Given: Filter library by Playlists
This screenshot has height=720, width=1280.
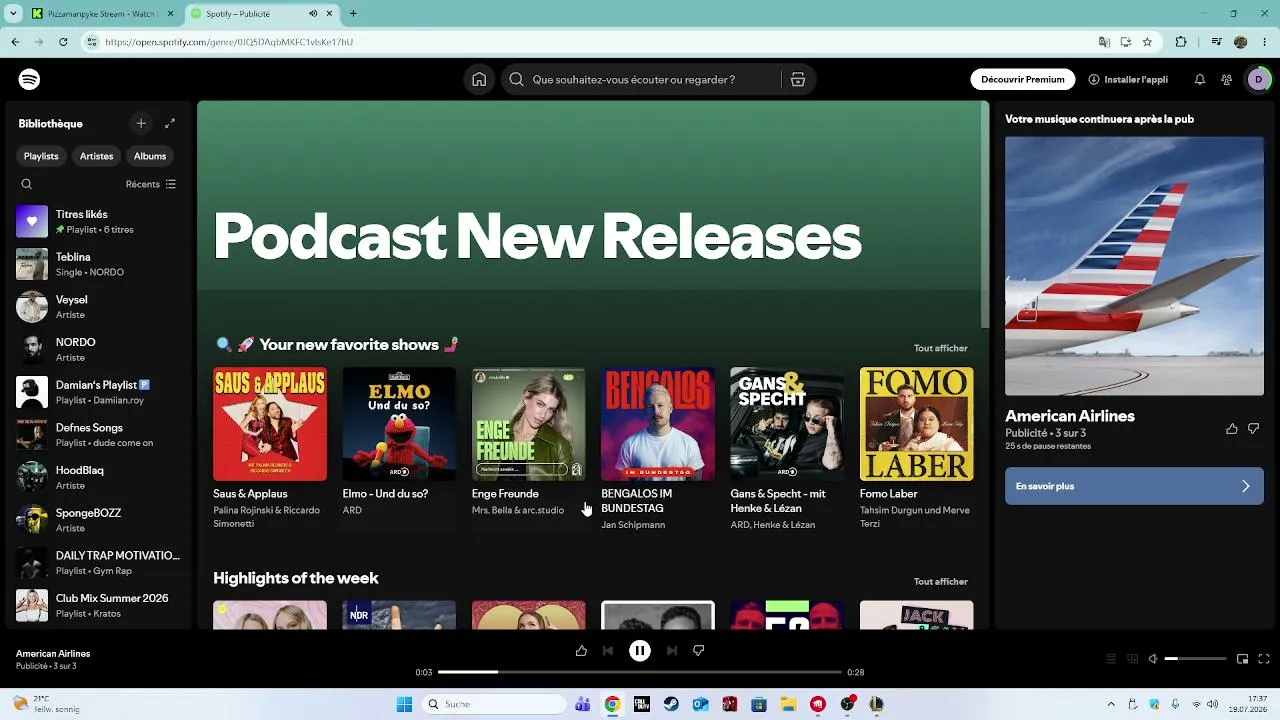Looking at the screenshot, I should tap(42, 156).
